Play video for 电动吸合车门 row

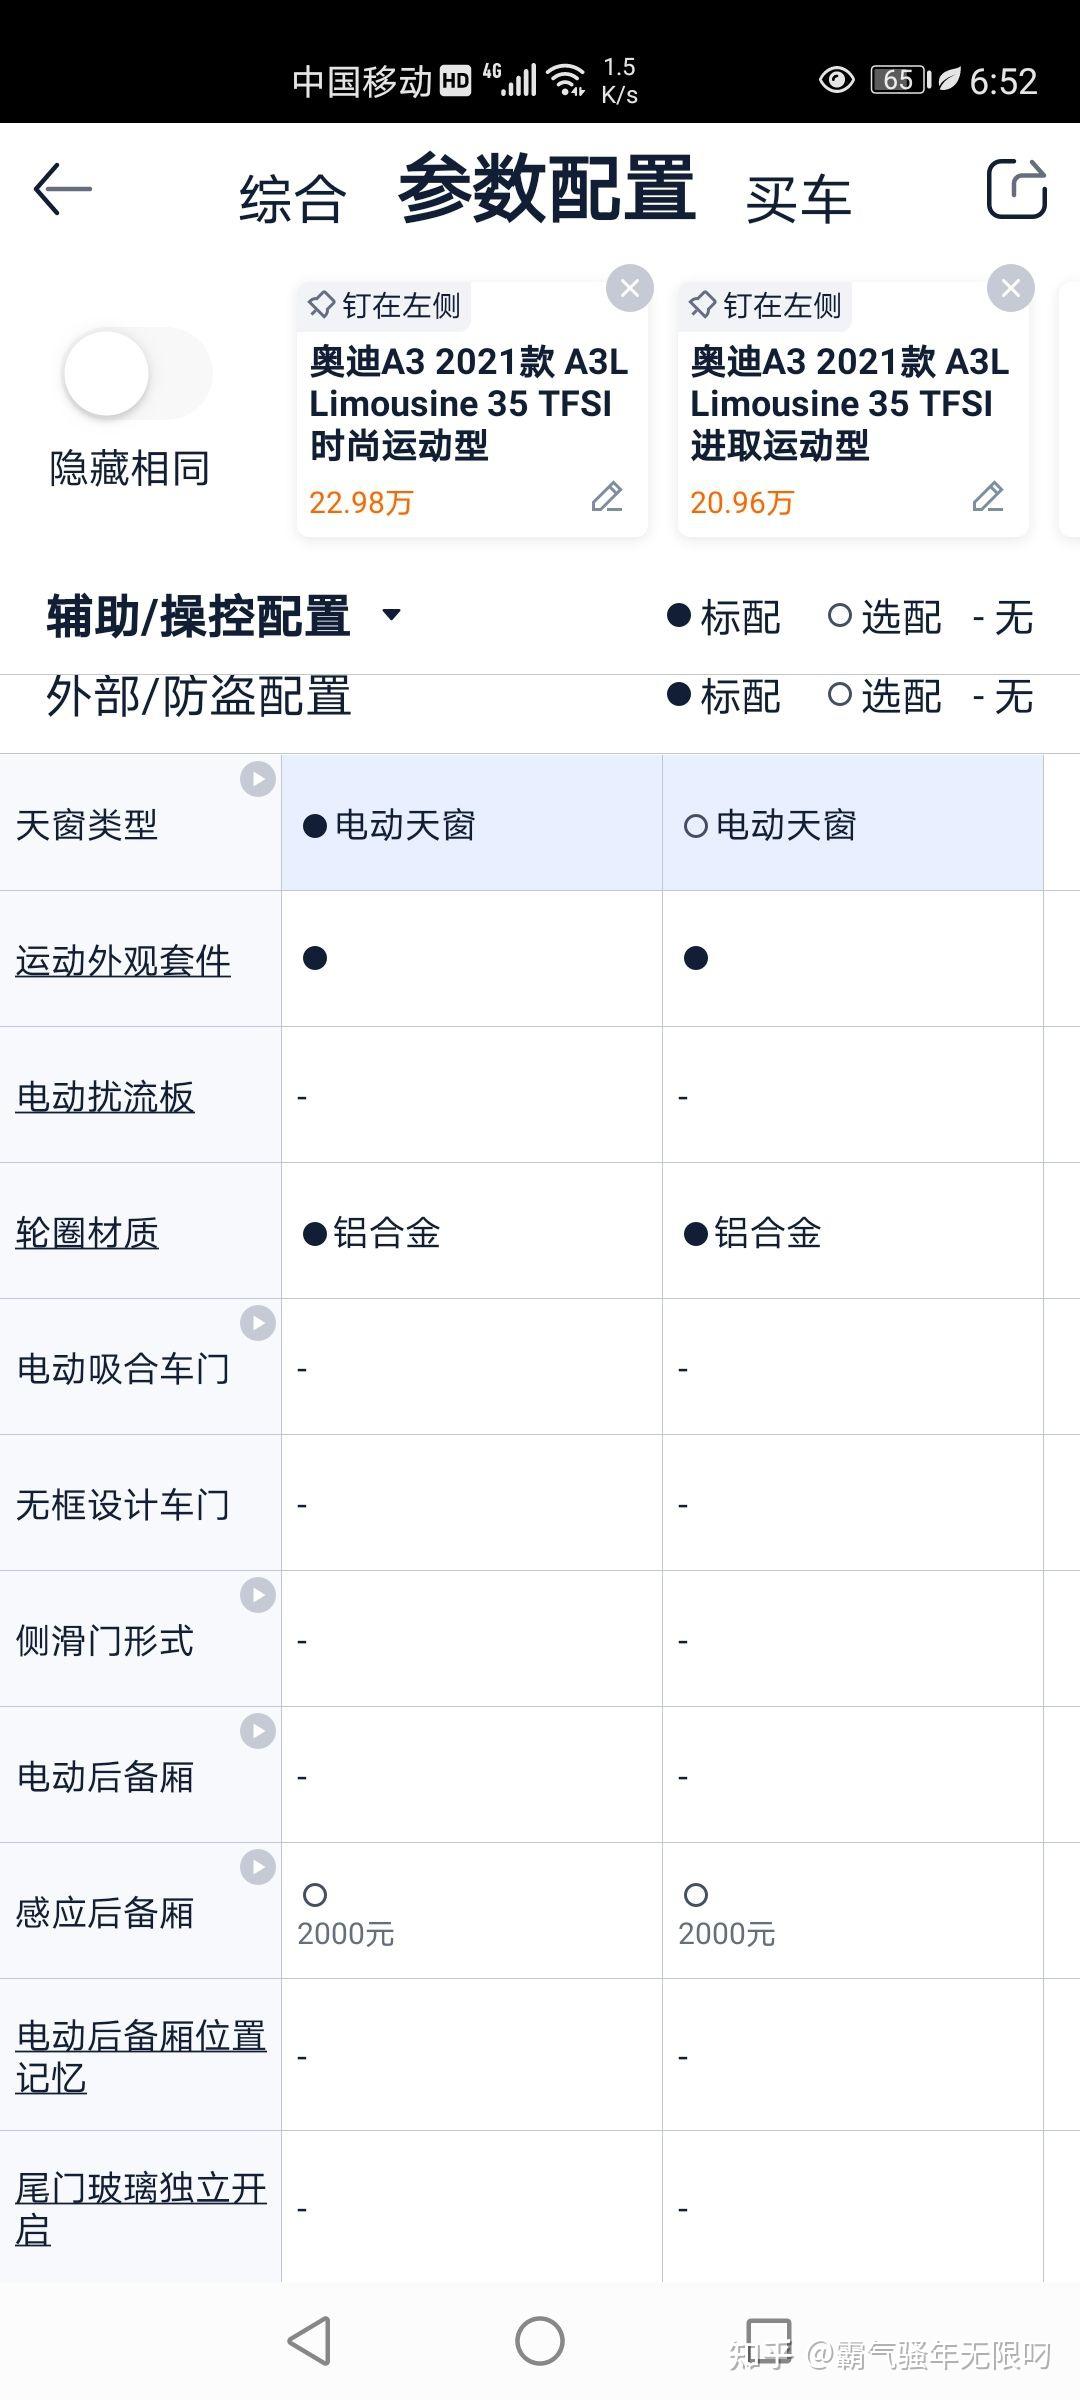click(x=258, y=1323)
